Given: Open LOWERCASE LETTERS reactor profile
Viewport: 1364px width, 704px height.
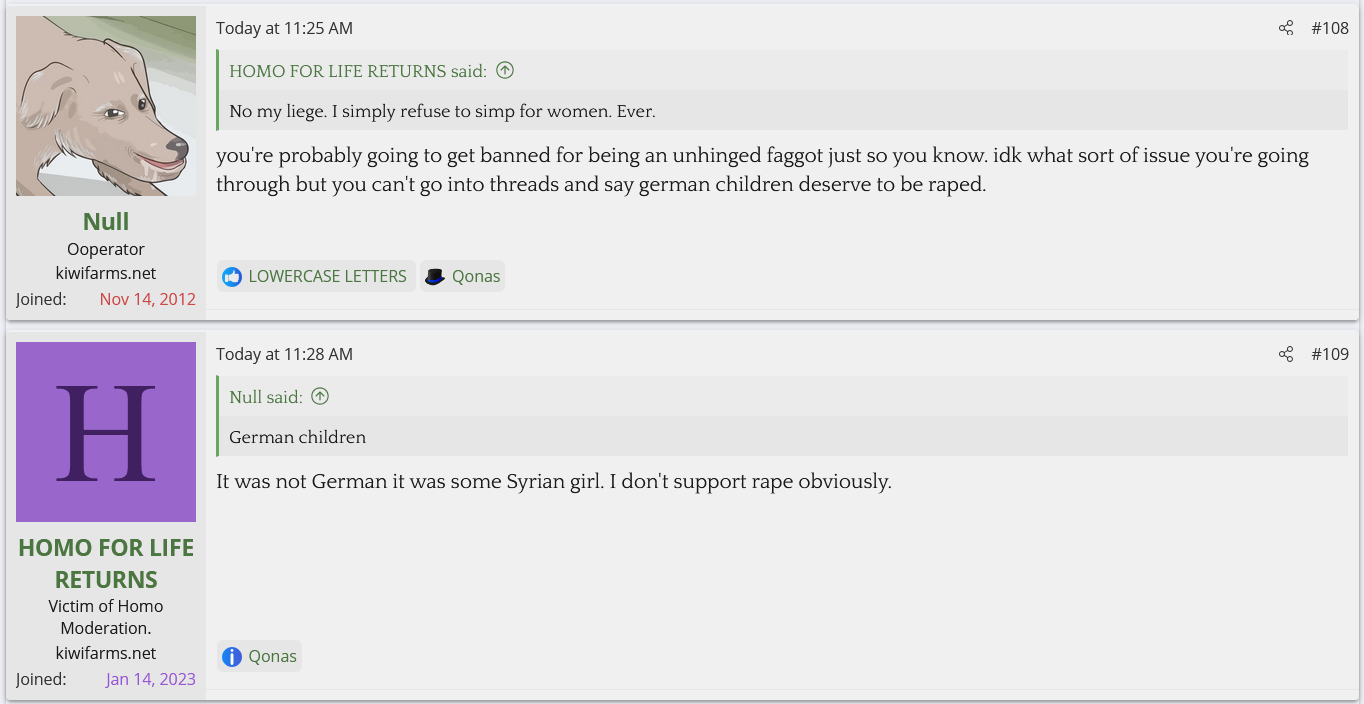Looking at the screenshot, I should pos(327,276).
